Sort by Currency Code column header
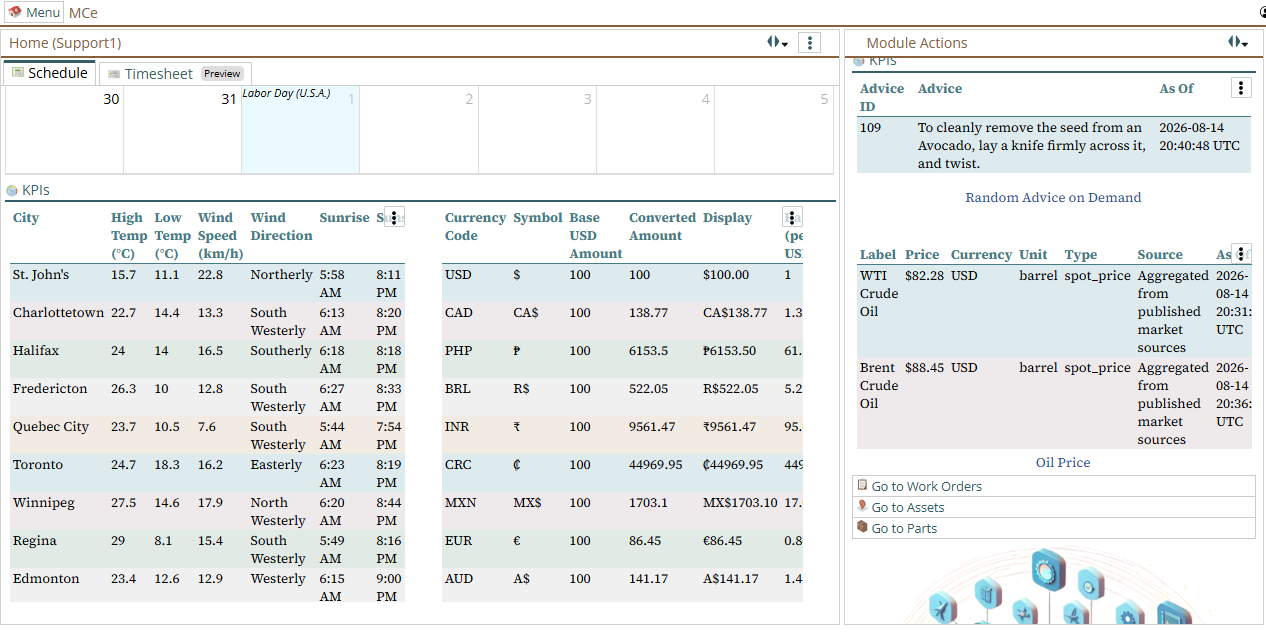The image size is (1266, 632). pyautogui.click(x=475, y=227)
